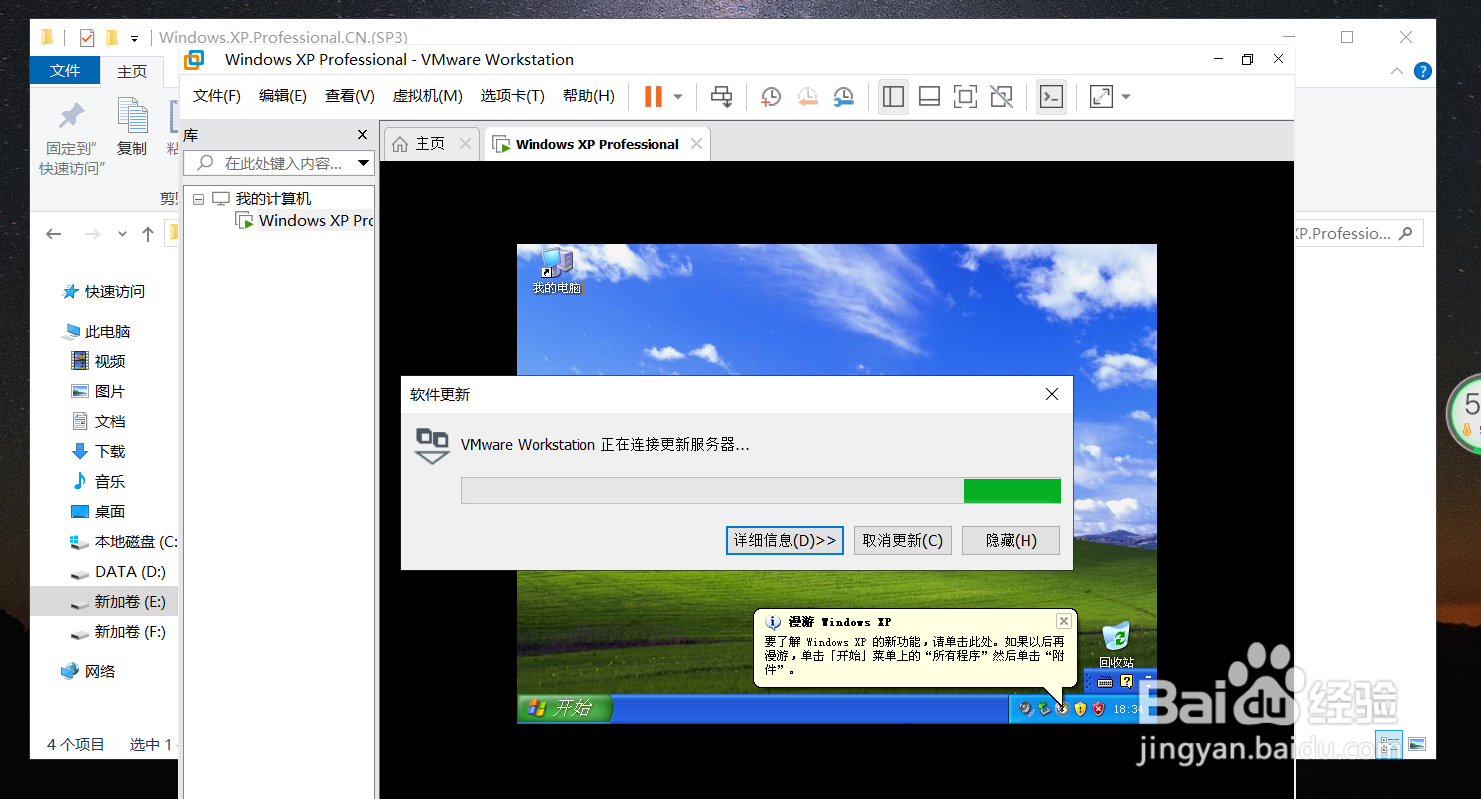Click the yellow security shield tray icon
Screen dimensions: 1481x799
pyautogui.click(x=1080, y=709)
